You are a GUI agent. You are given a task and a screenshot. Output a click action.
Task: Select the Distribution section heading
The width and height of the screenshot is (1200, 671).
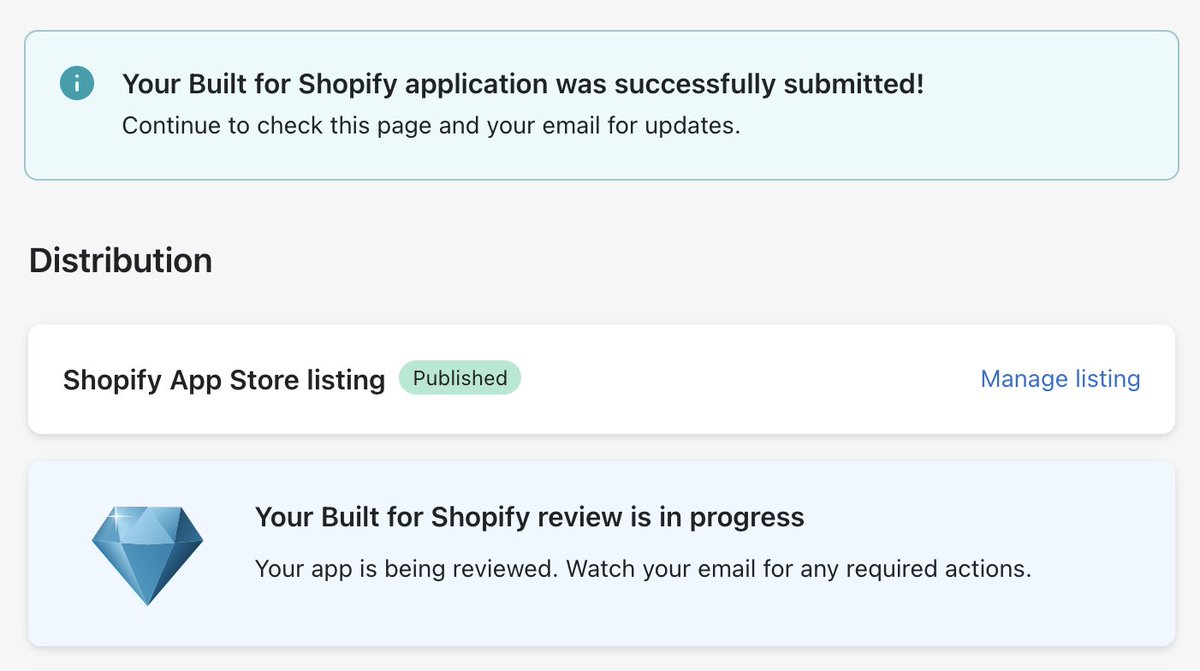pyautogui.click(x=120, y=260)
